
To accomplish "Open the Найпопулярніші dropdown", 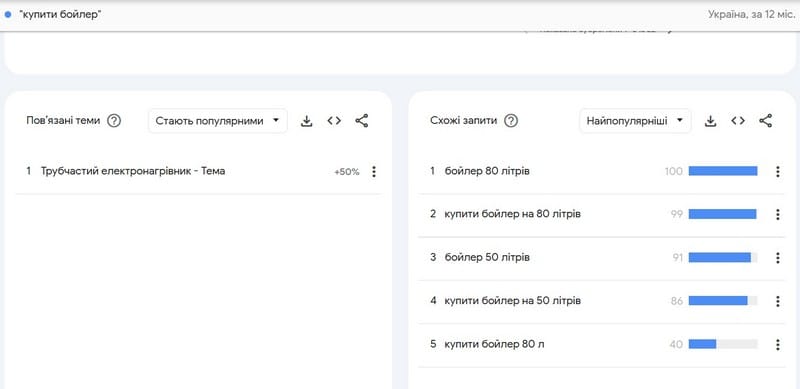I will coord(635,121).
